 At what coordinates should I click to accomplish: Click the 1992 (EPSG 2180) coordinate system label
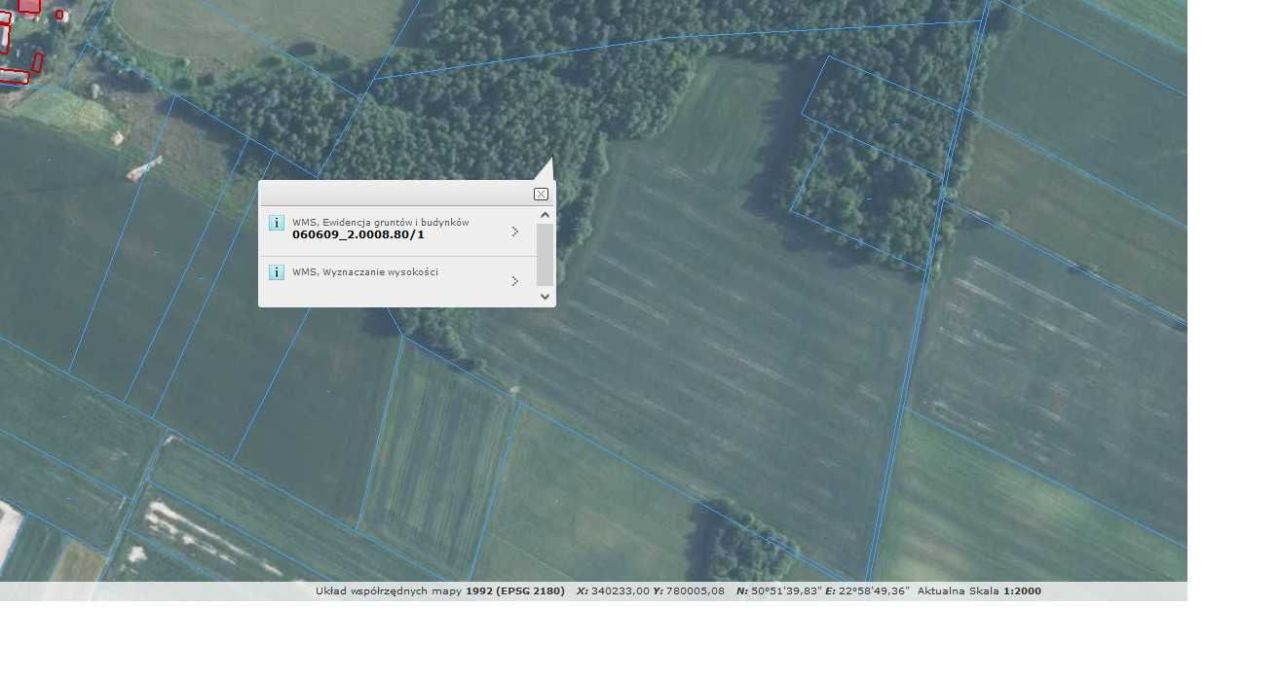[x=515, y=591]
